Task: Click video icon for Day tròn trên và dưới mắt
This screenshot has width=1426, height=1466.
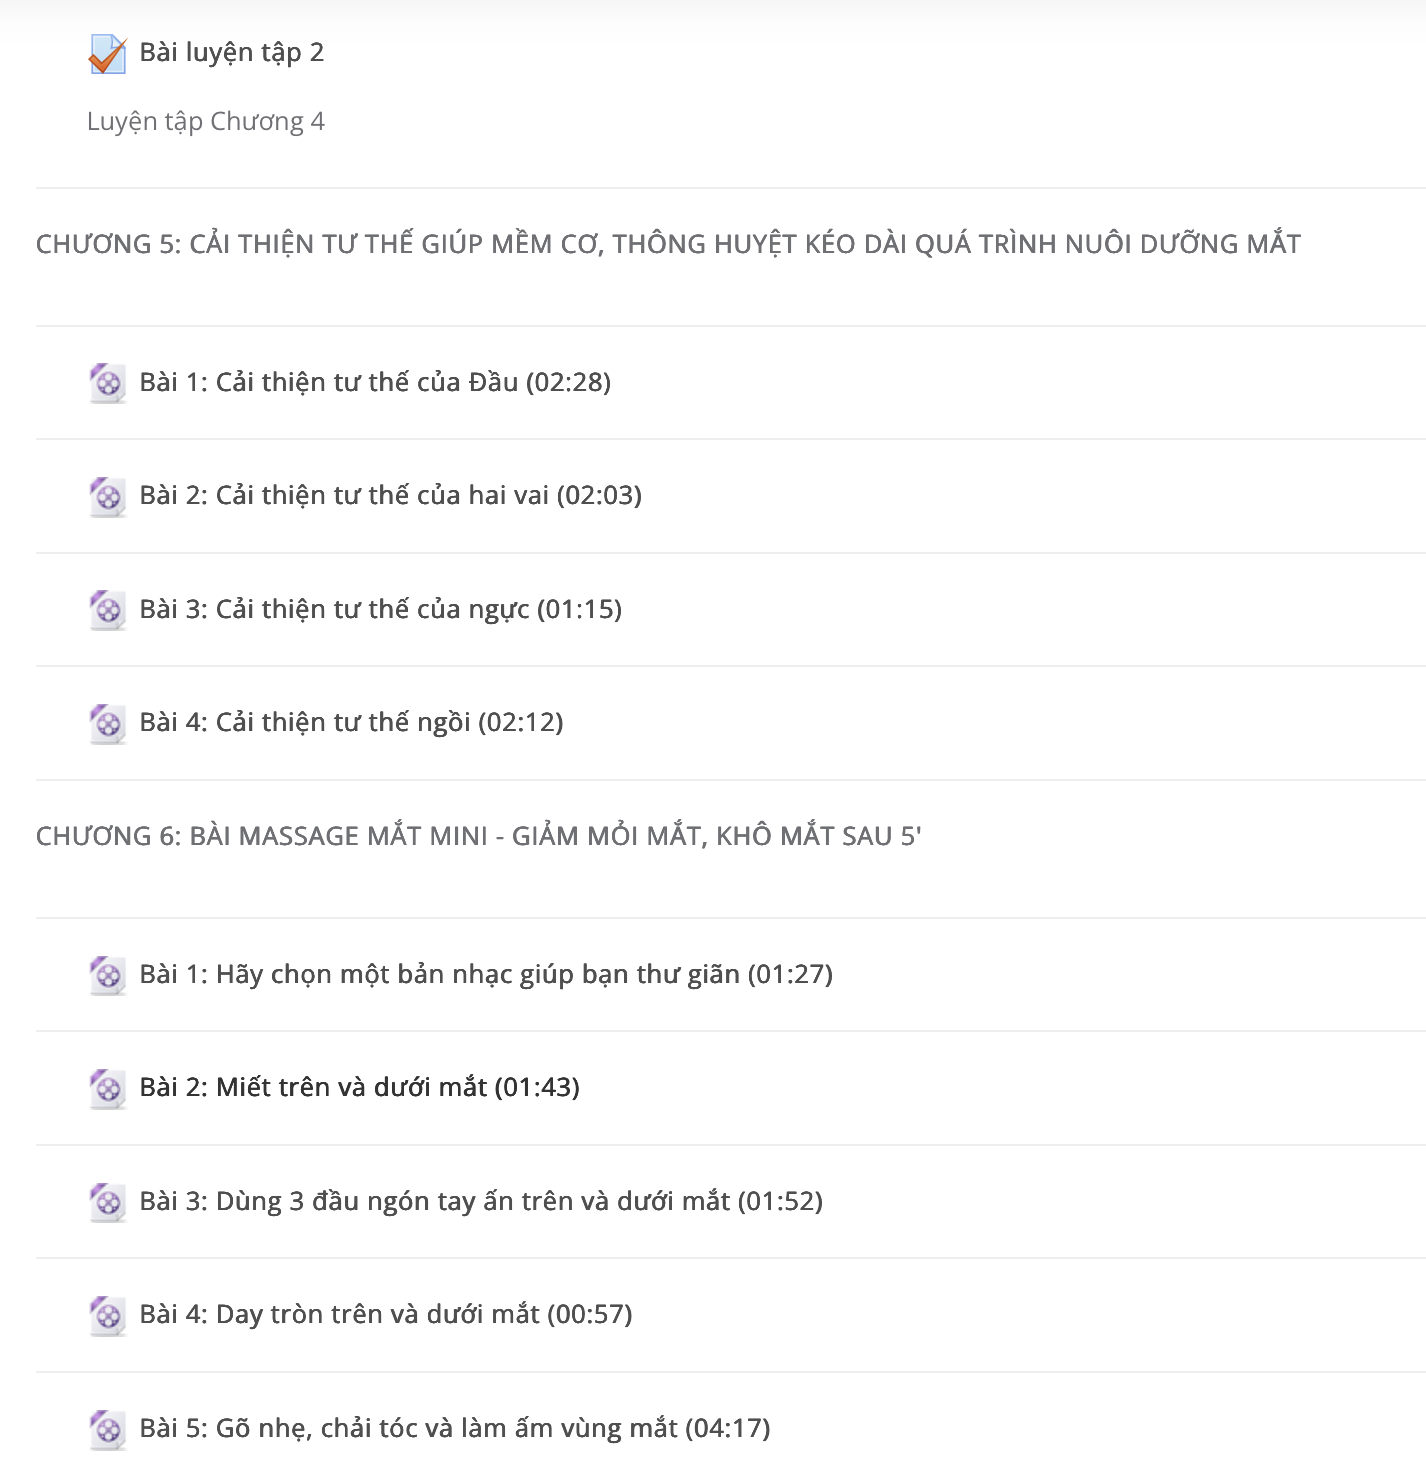Action: tap(107, 1315)
